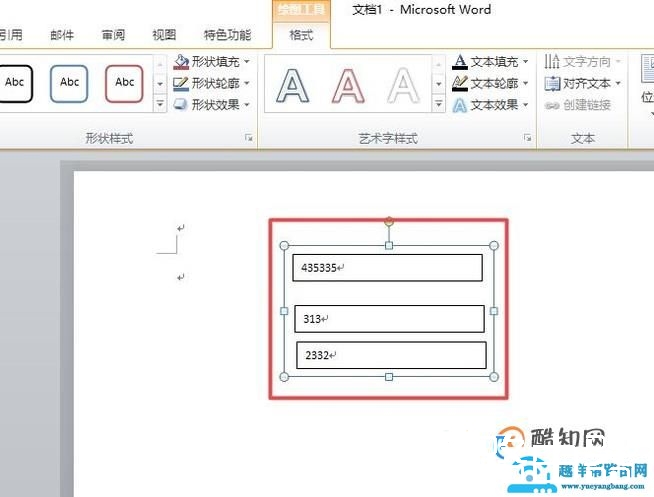Click the left-middle sizing handle of the group
The width and height of the screenshot is (654, 497).
point(284,311)
